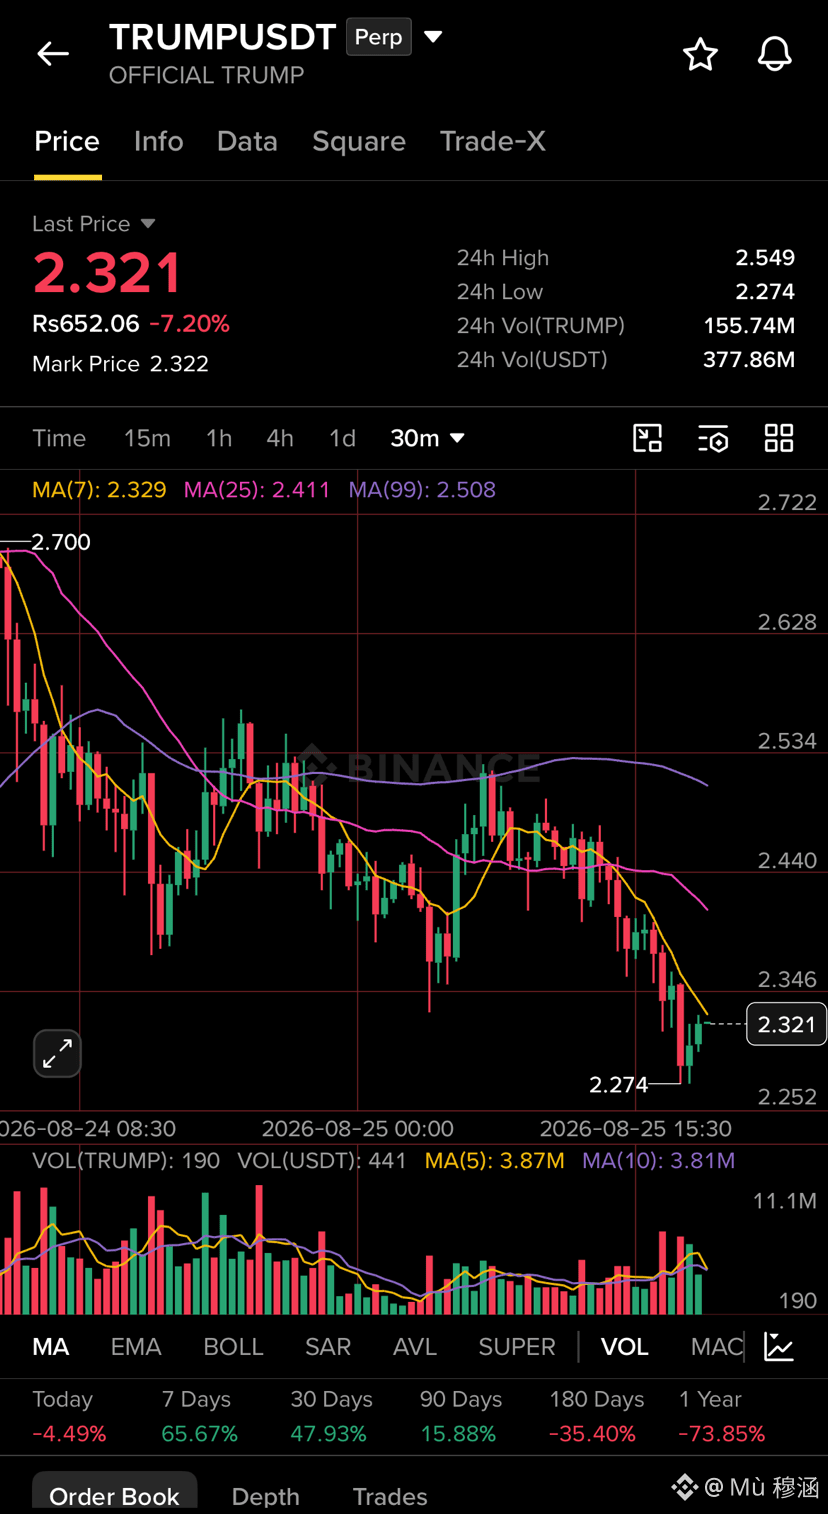Go back using the arrow icon
Viewport: 828px width, 1514px height.
pos(53,54)
